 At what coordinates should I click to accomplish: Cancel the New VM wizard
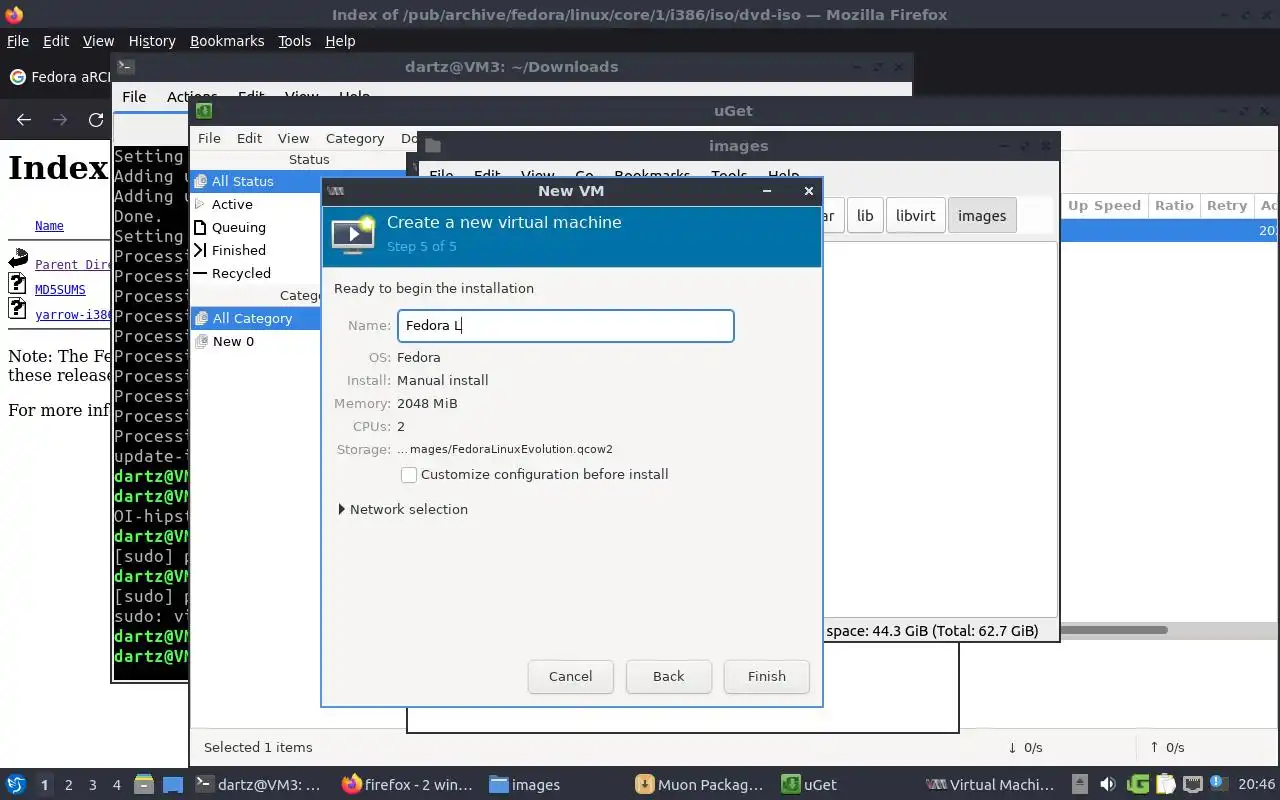[570, 676]
